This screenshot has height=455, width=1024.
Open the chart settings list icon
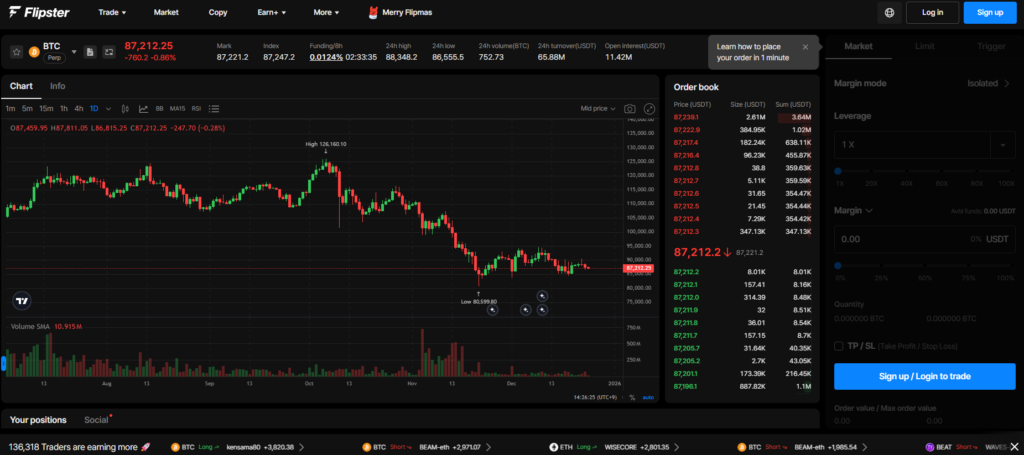[x=214, y=108]
